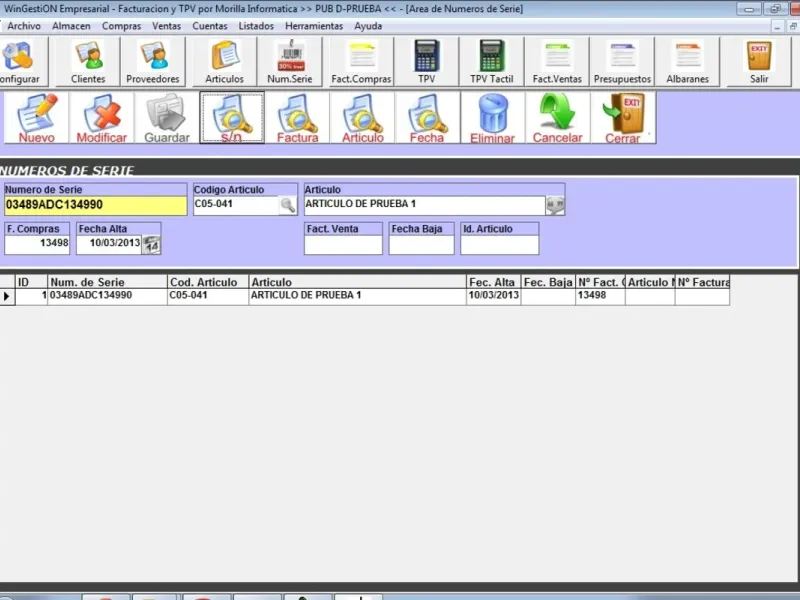Click the Numero de Serie input field
Image resolution: width=800 pixels, height=600 pixels.
[x=96, y=205]
